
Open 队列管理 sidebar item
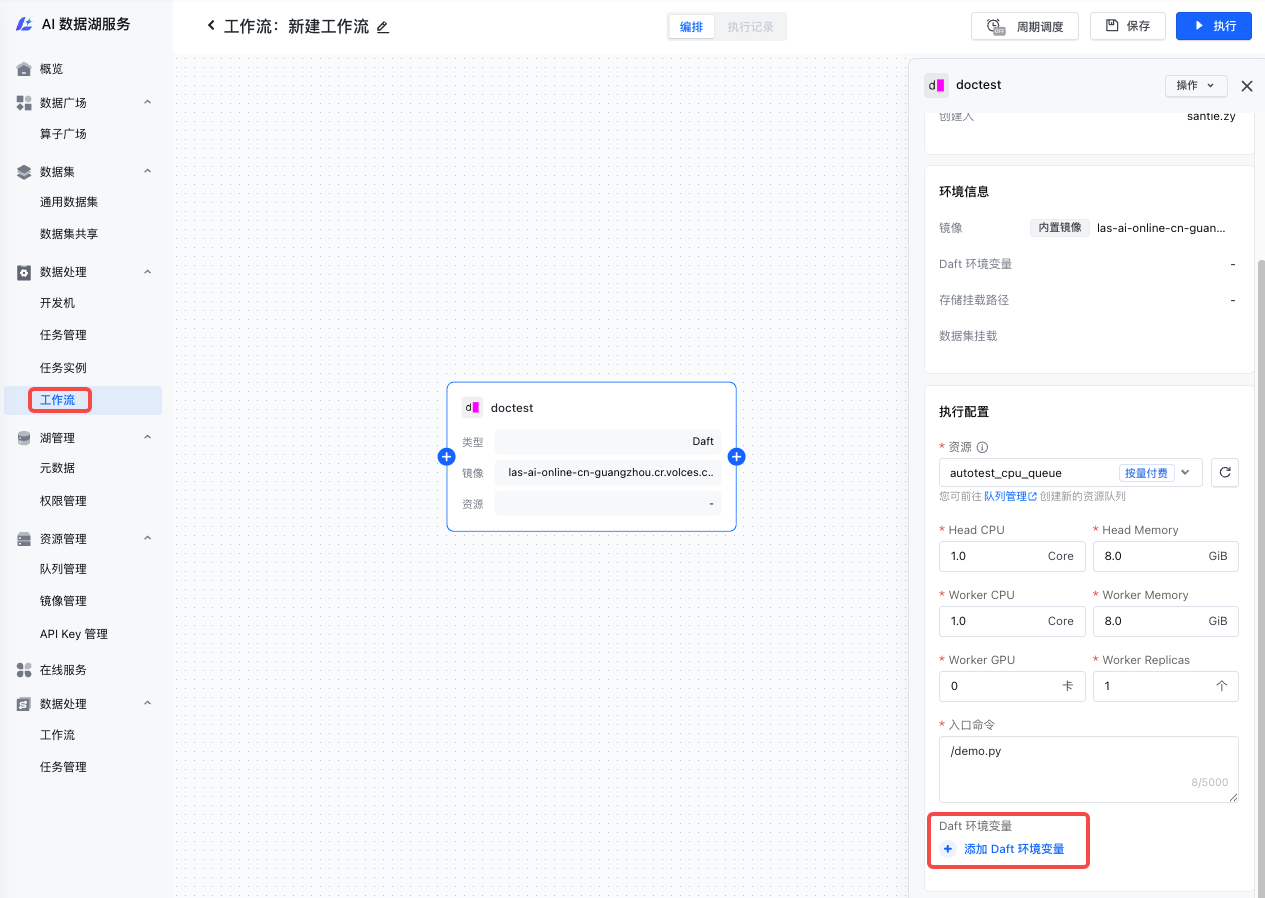coord(63,569)
